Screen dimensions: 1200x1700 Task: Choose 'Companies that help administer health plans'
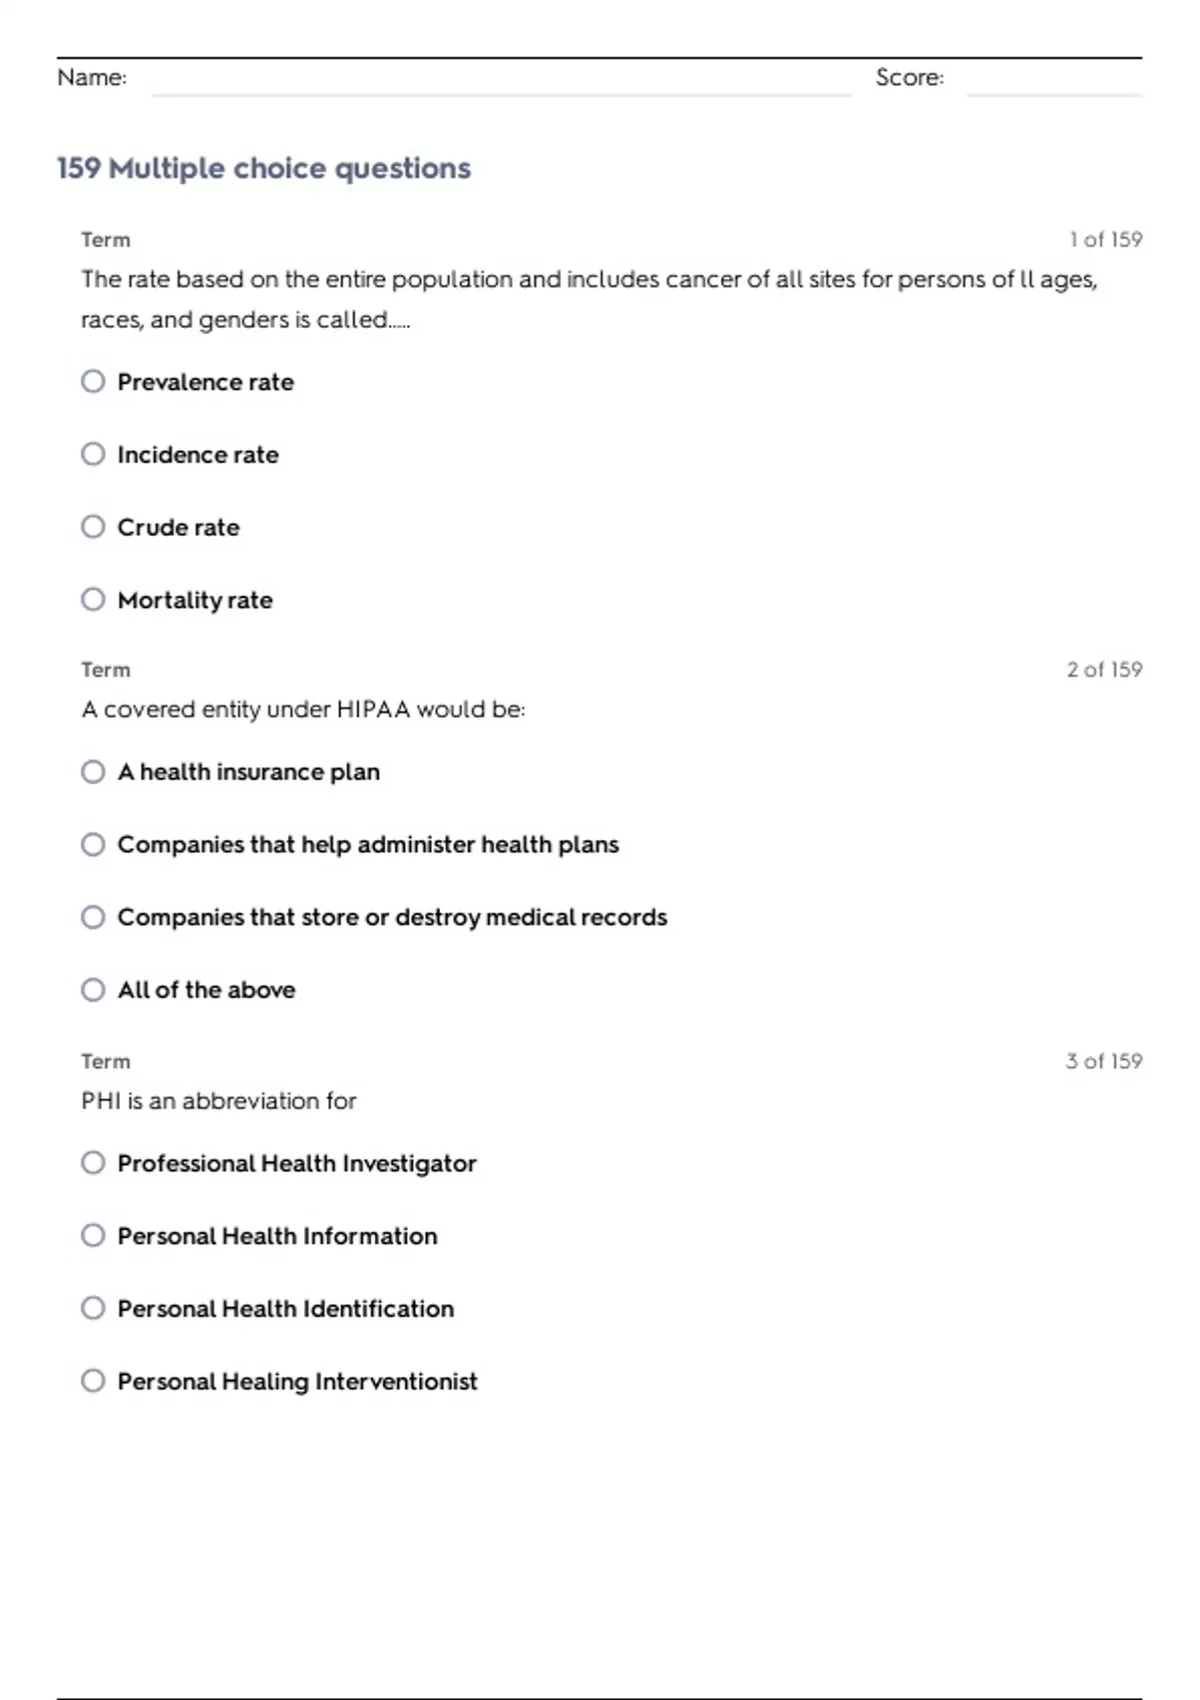point(93,845)
